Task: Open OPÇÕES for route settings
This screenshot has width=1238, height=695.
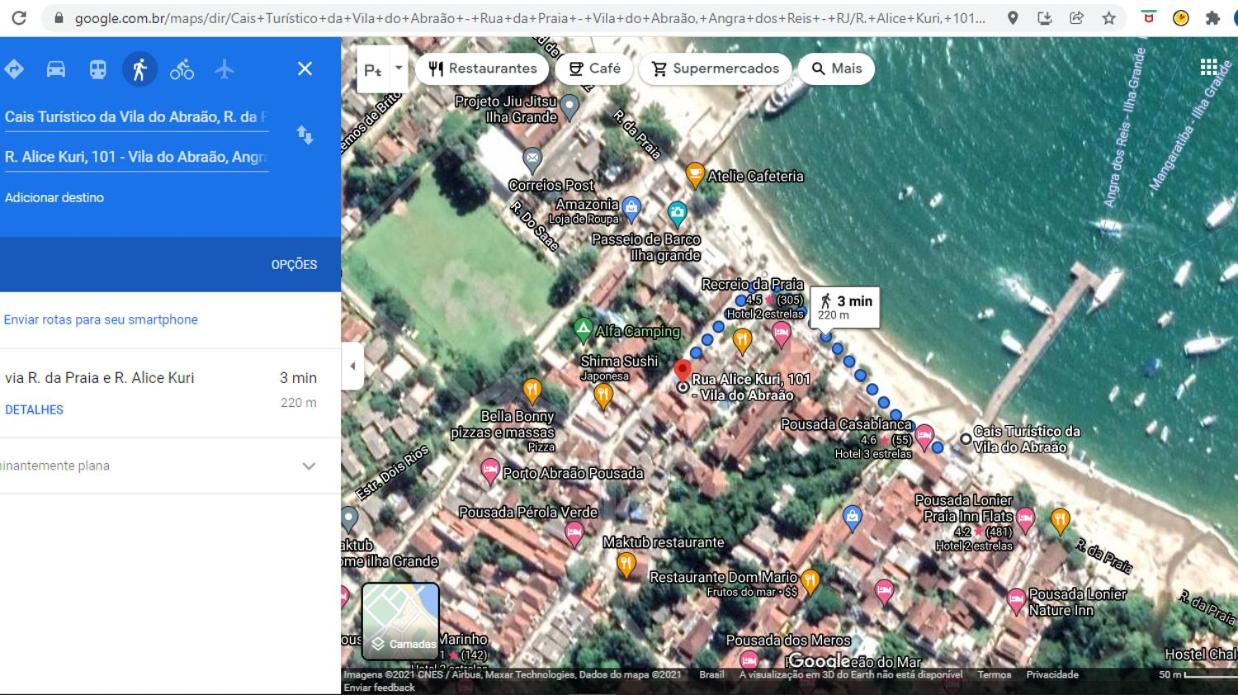Action: point(294,265)
